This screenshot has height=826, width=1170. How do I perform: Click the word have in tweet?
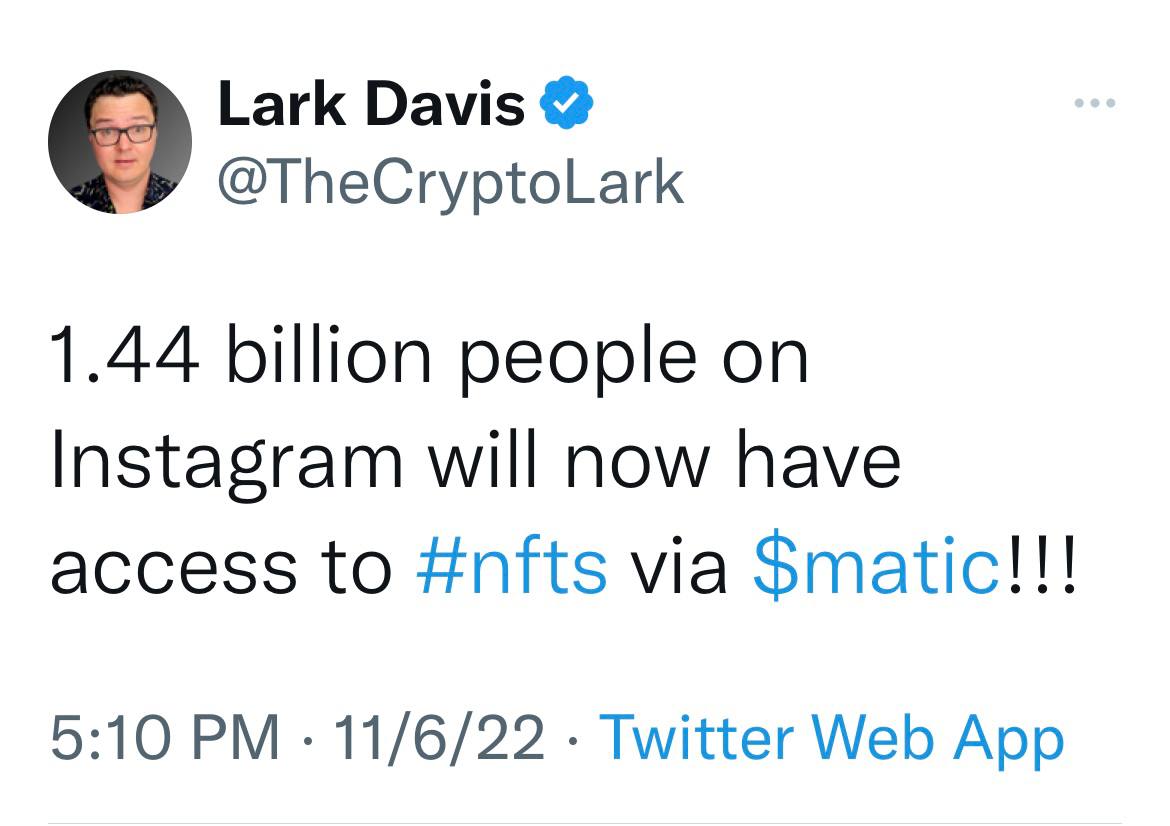point(819,460)
